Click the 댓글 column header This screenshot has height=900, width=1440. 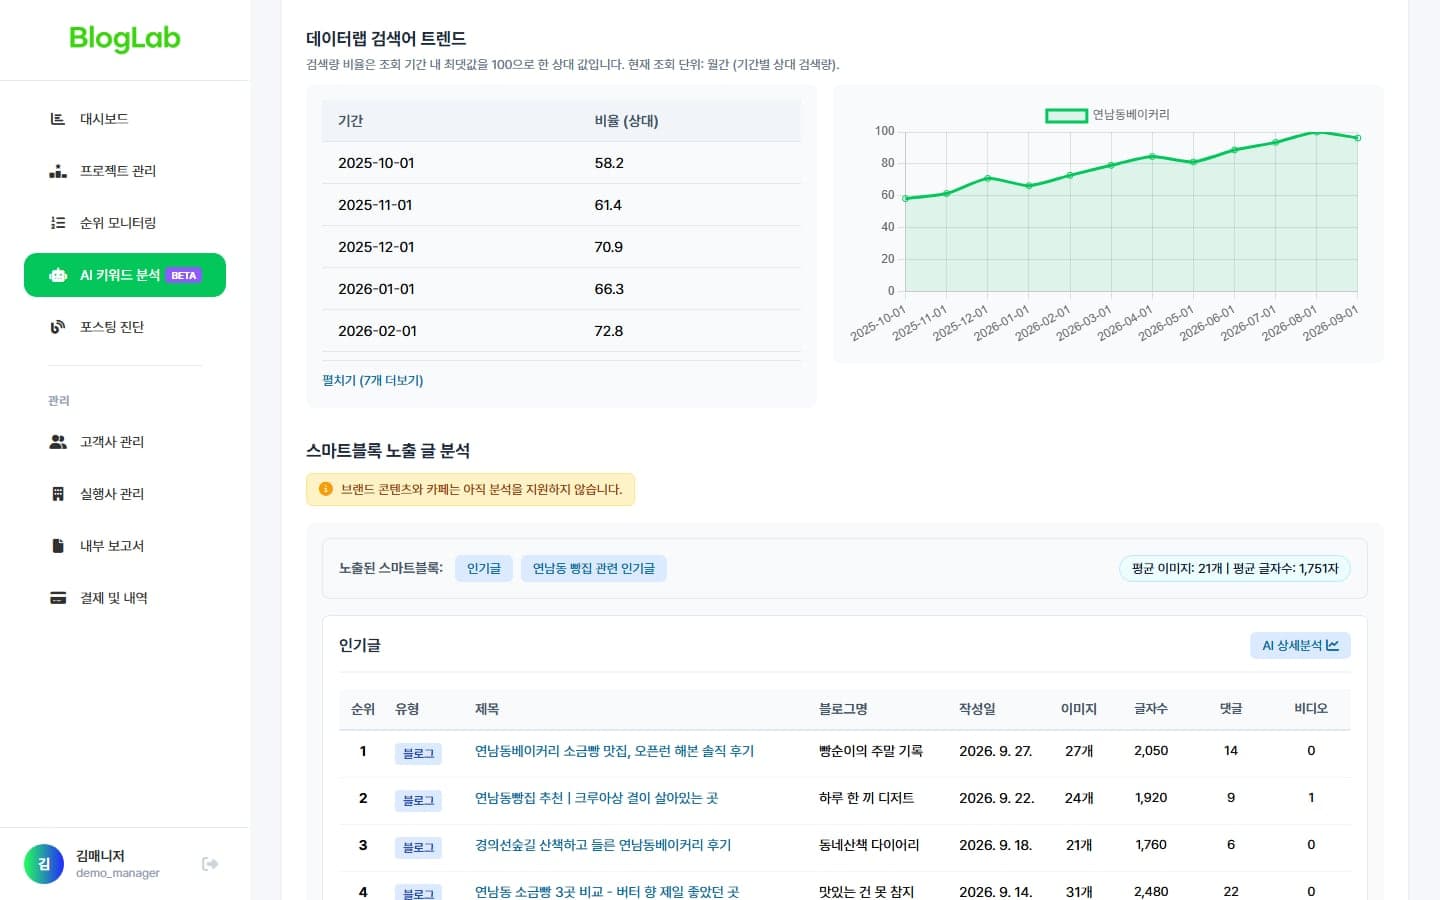[x=1231, y=709]
